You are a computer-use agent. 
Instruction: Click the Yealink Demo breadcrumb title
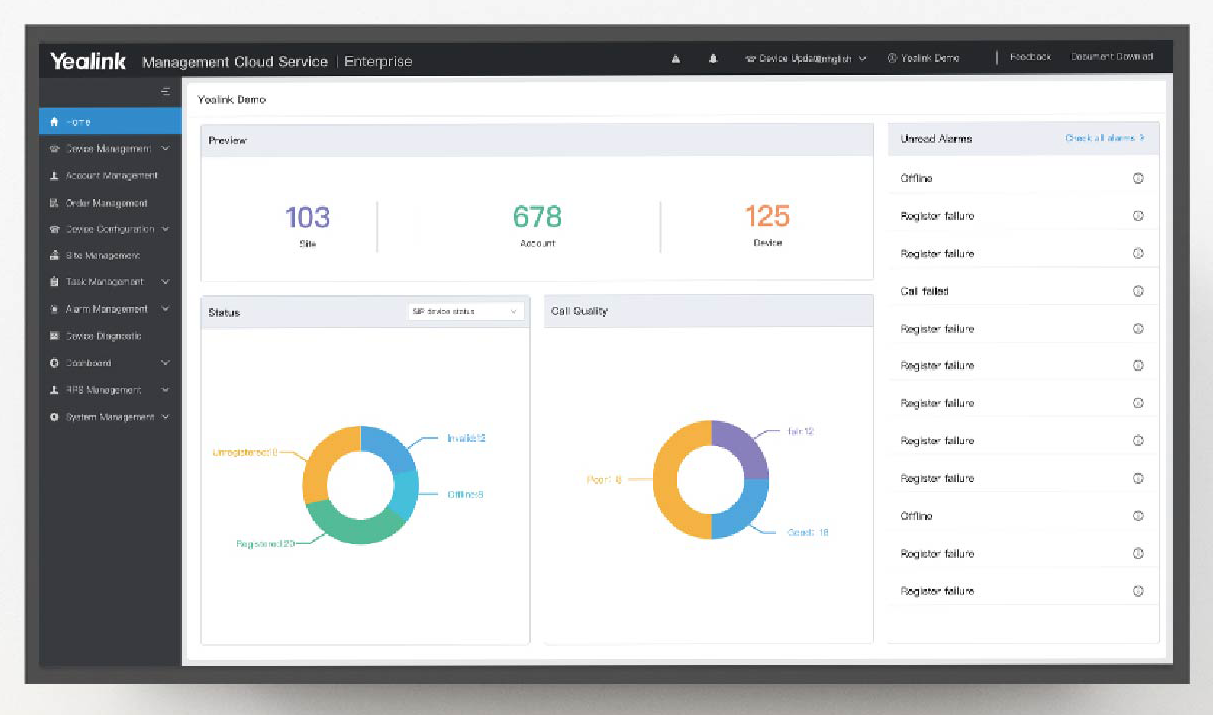point(232,100)
